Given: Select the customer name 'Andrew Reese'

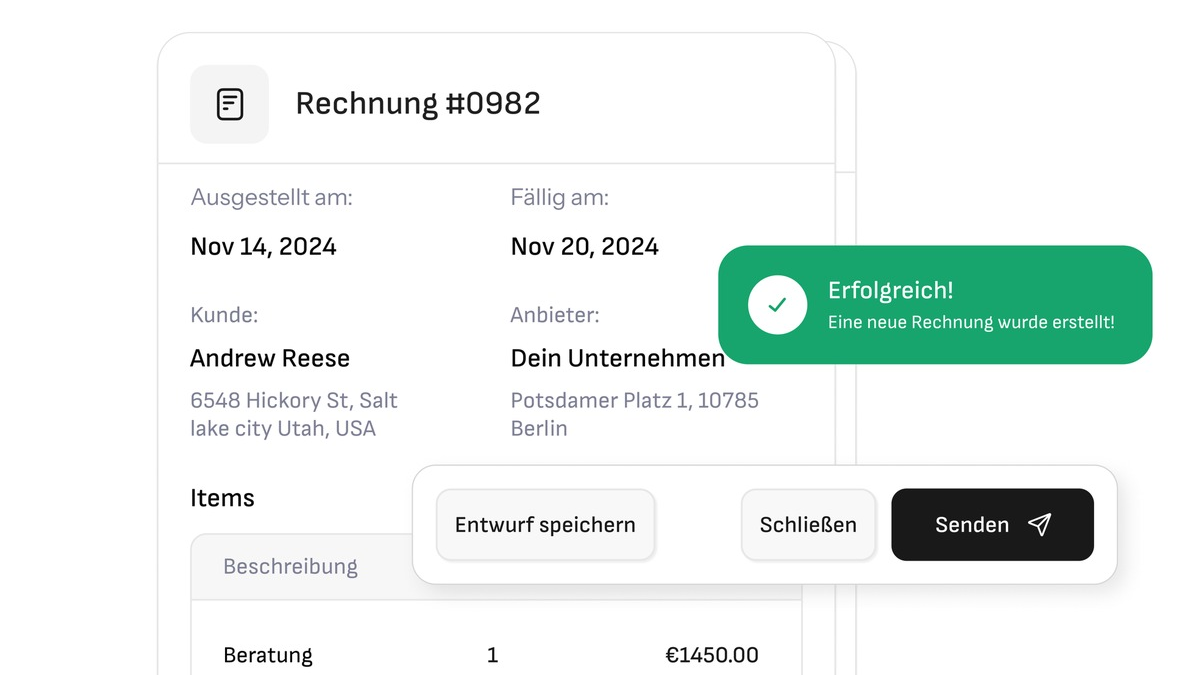Looking at the screenshot, I should [270, 358].
